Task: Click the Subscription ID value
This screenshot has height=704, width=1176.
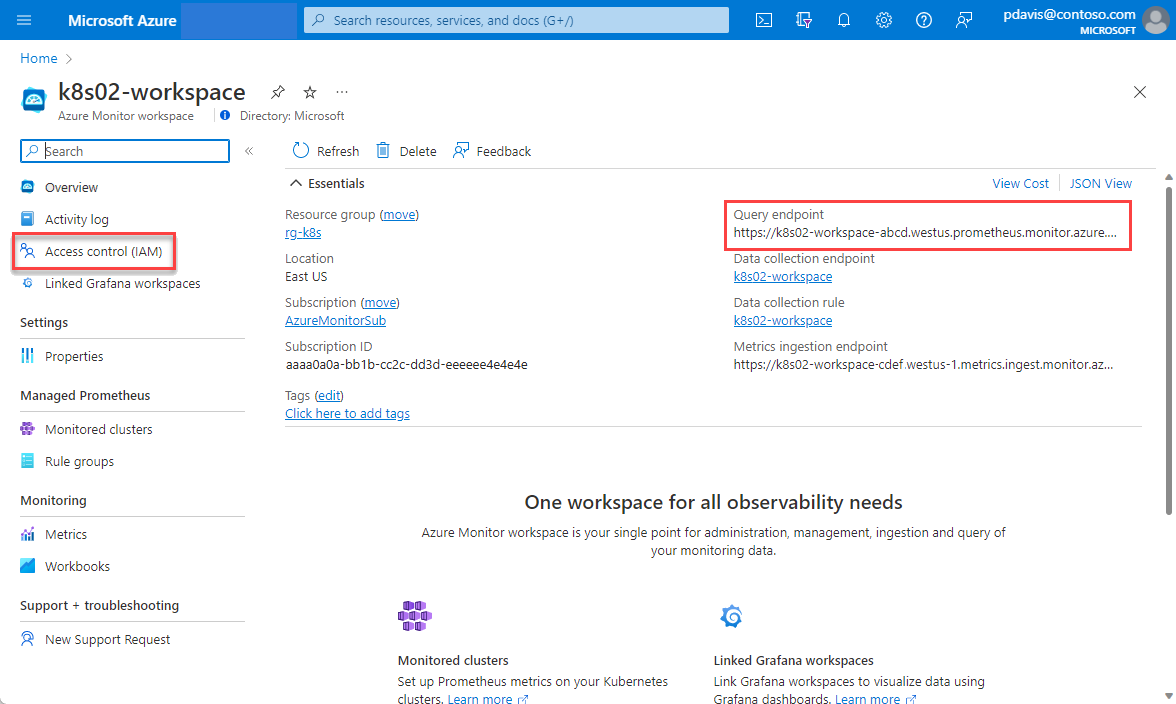Action: (406, 364)
